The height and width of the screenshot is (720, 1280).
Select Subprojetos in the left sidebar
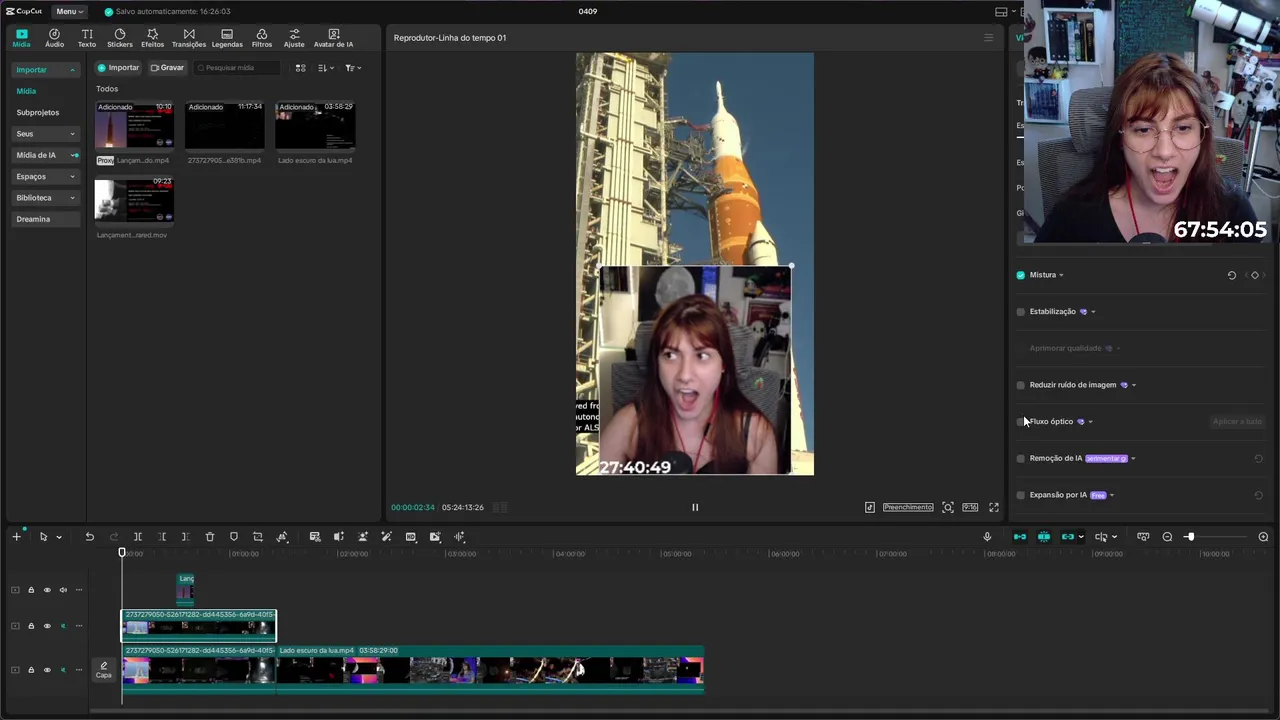coord(38,113)
